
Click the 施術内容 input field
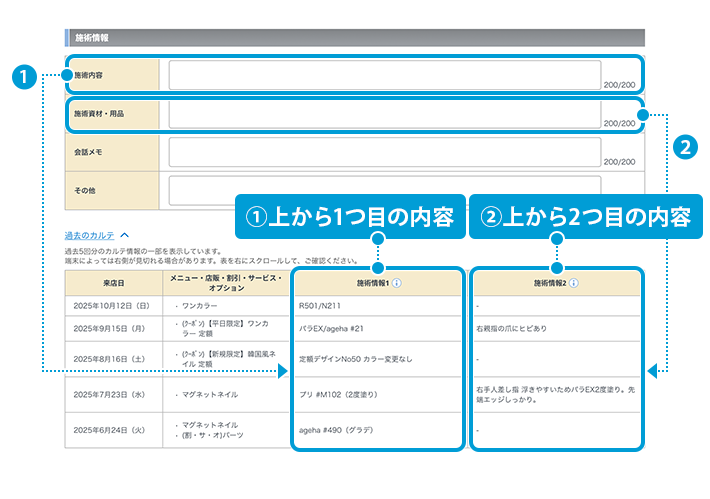[x=385, y=75]
